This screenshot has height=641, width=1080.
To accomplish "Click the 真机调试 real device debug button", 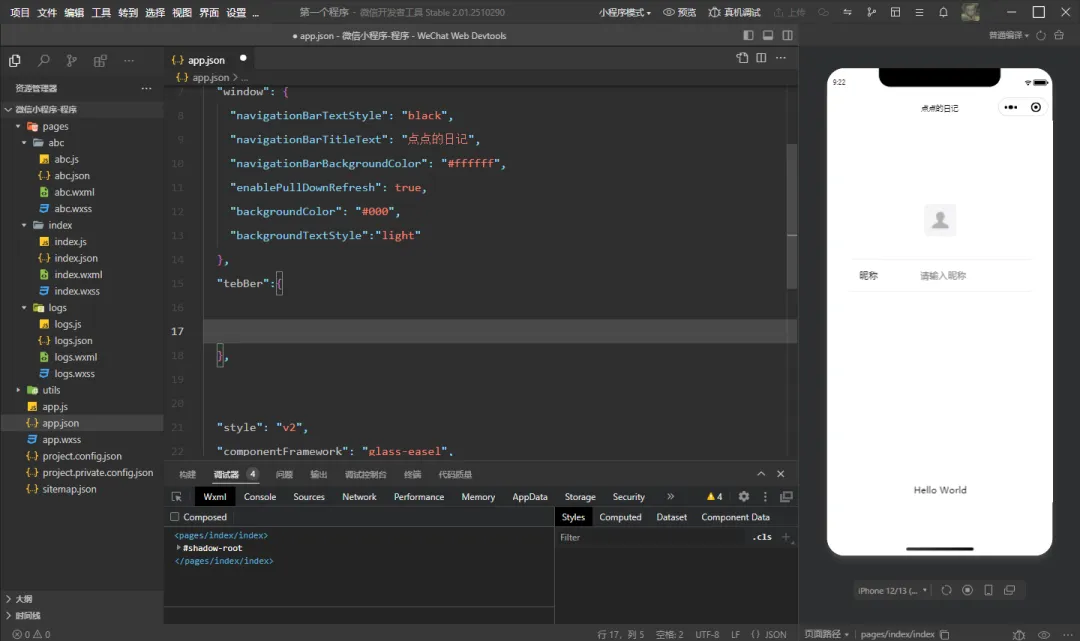I will click(x=734, y=12).
